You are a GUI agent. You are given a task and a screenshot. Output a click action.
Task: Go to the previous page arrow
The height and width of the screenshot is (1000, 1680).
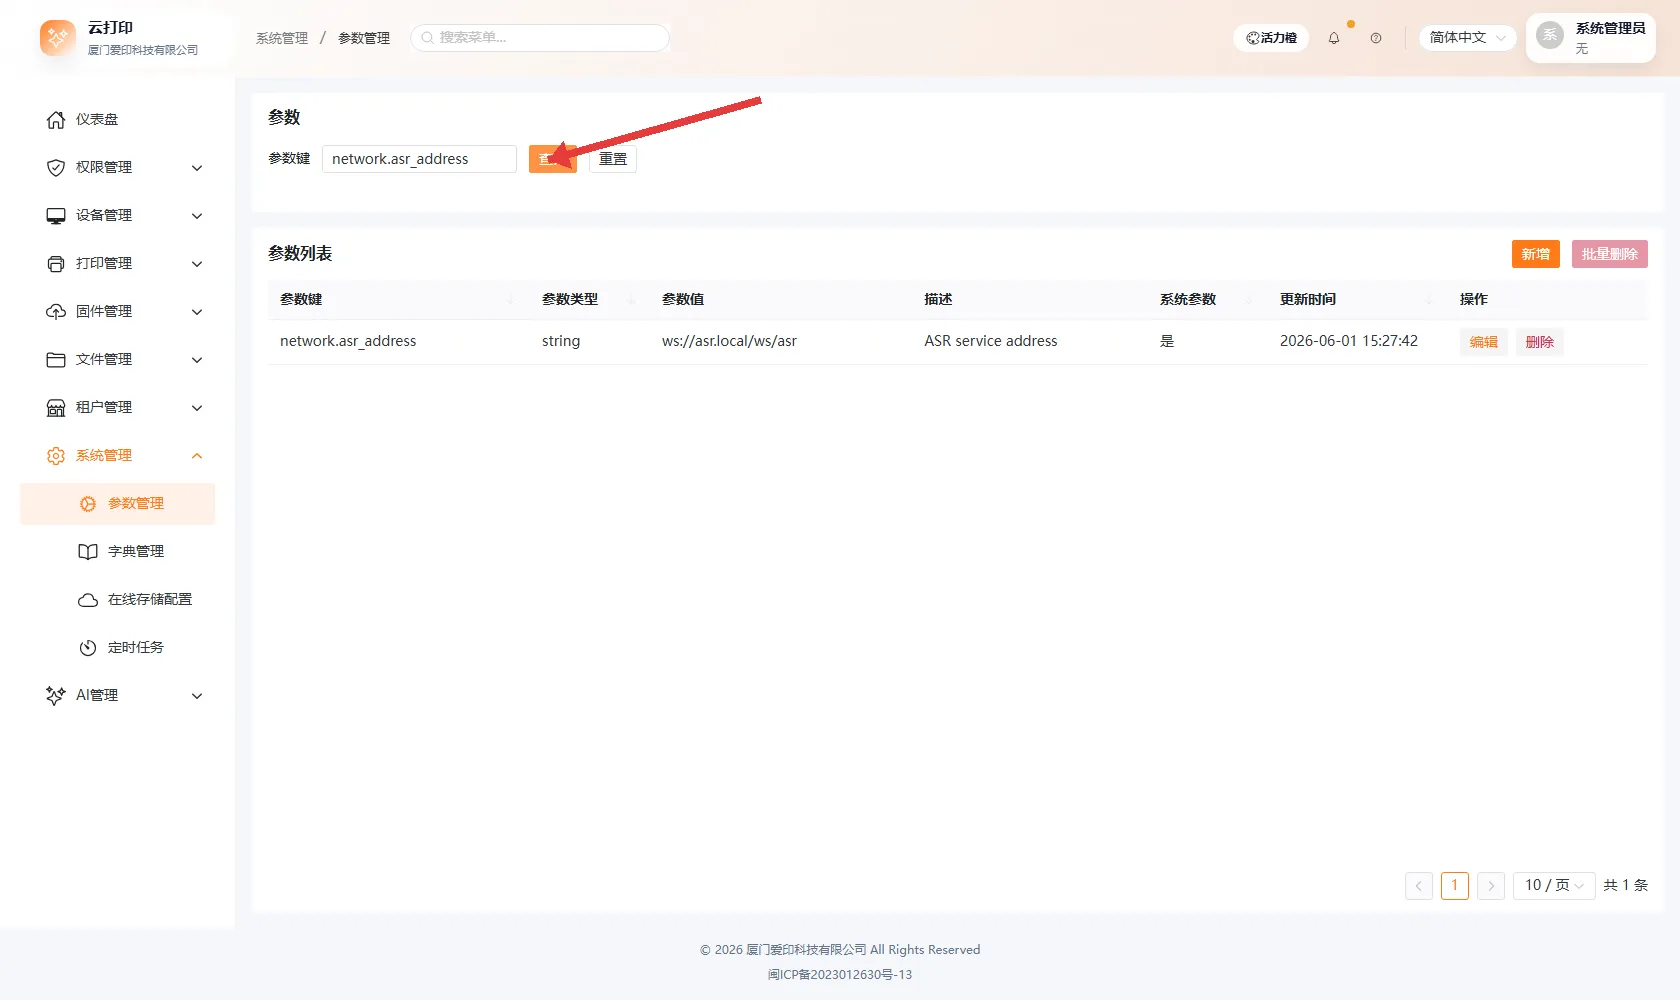(x=1419, y=886)
